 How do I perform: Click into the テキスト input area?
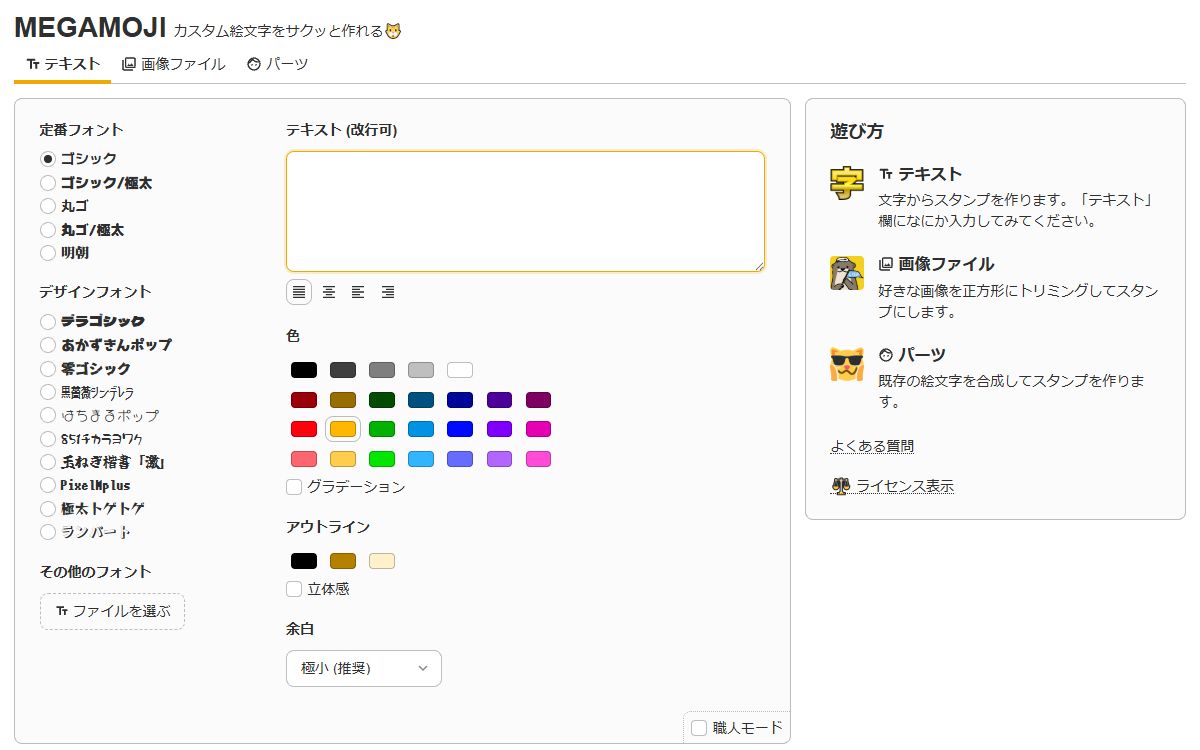(525, 211)
